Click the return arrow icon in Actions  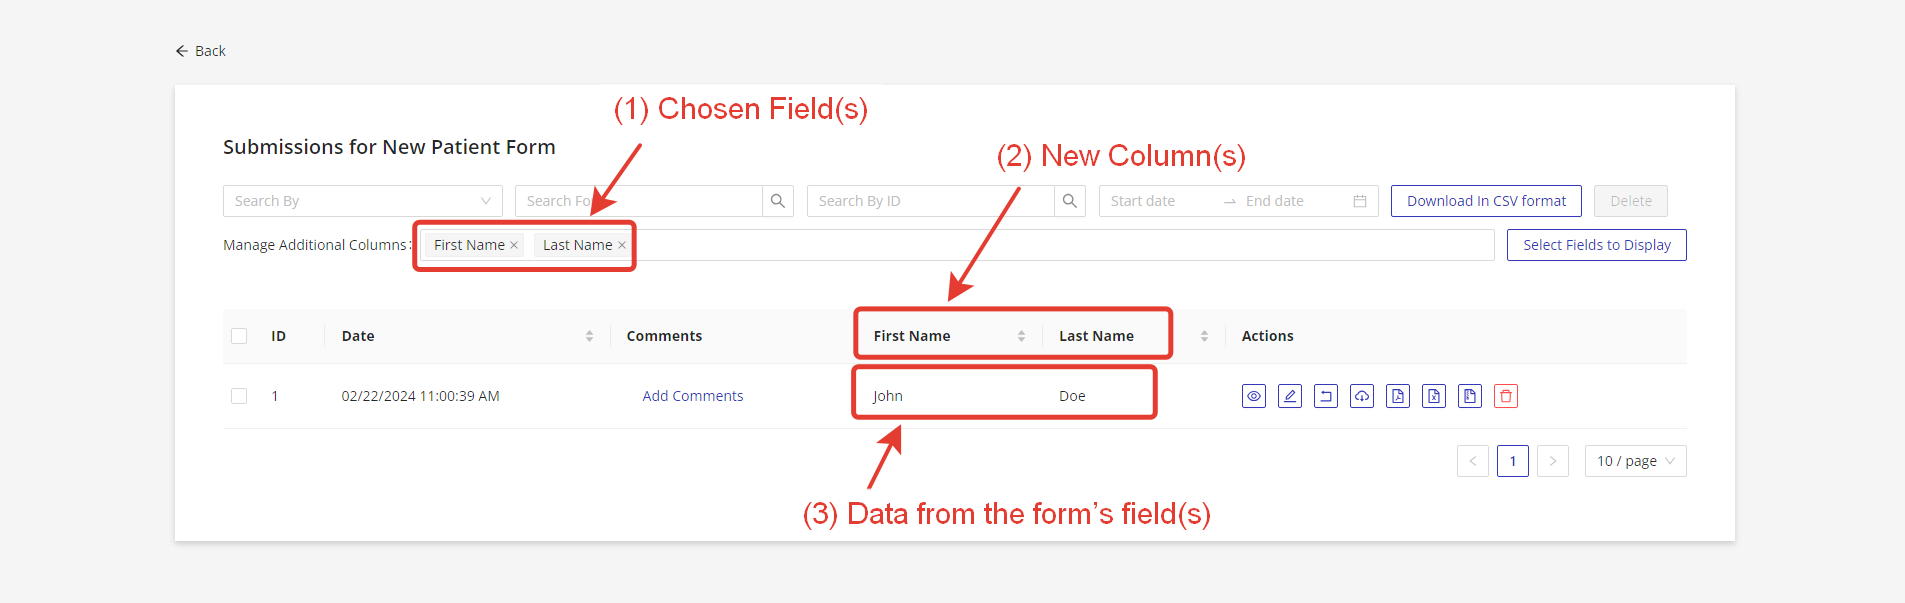(1326, 396)
